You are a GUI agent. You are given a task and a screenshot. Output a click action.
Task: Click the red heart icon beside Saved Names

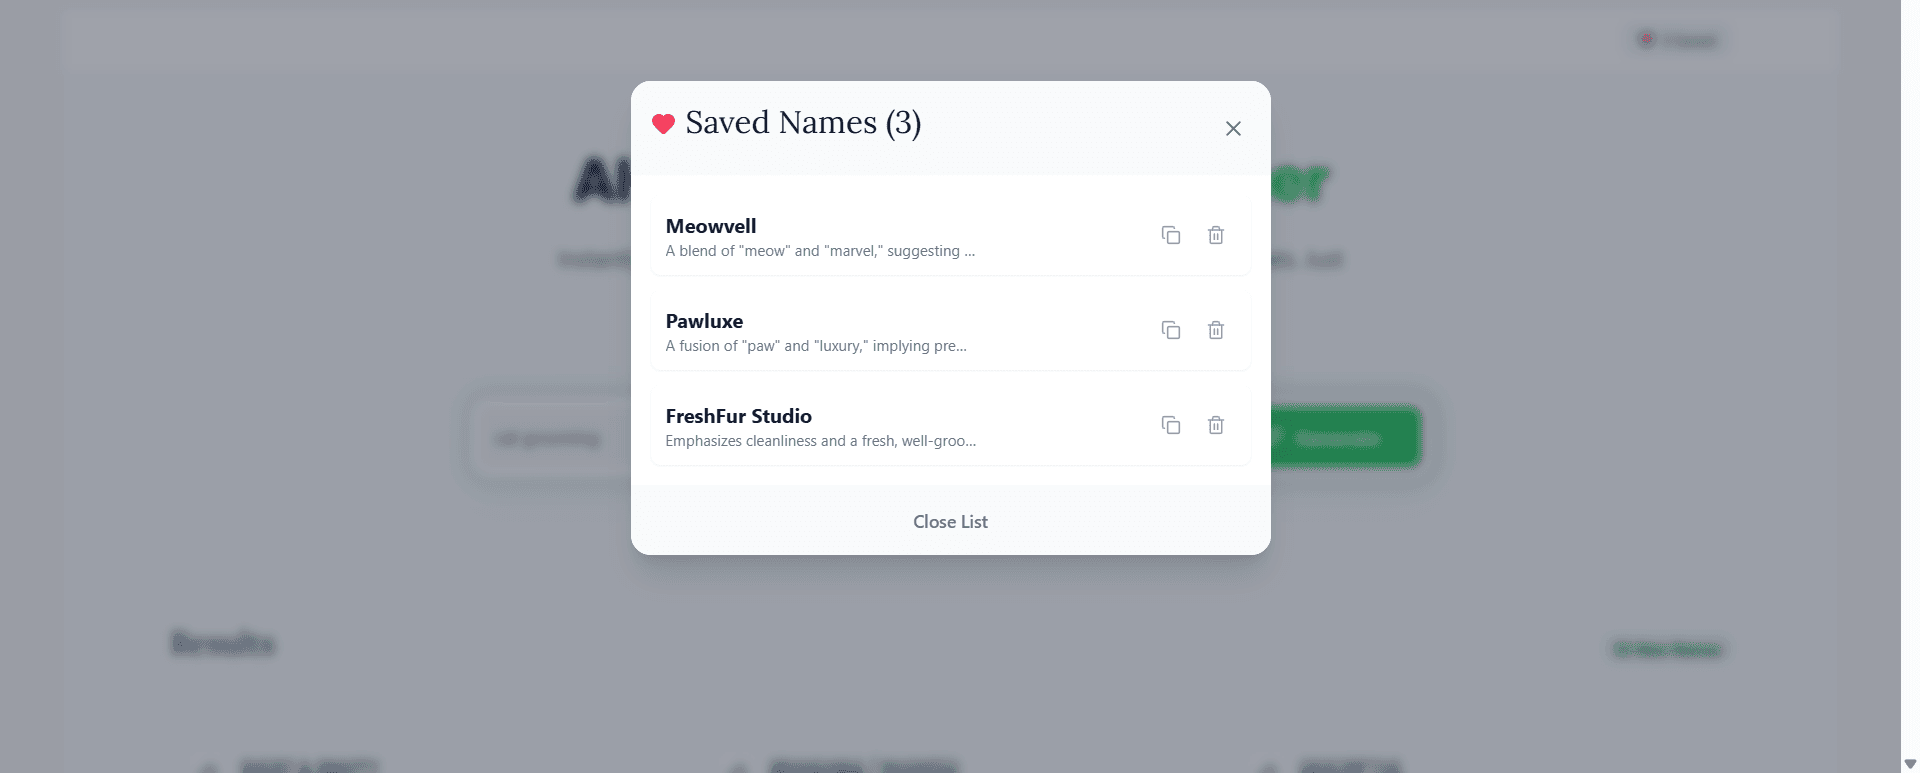click(x=665, y=124)
